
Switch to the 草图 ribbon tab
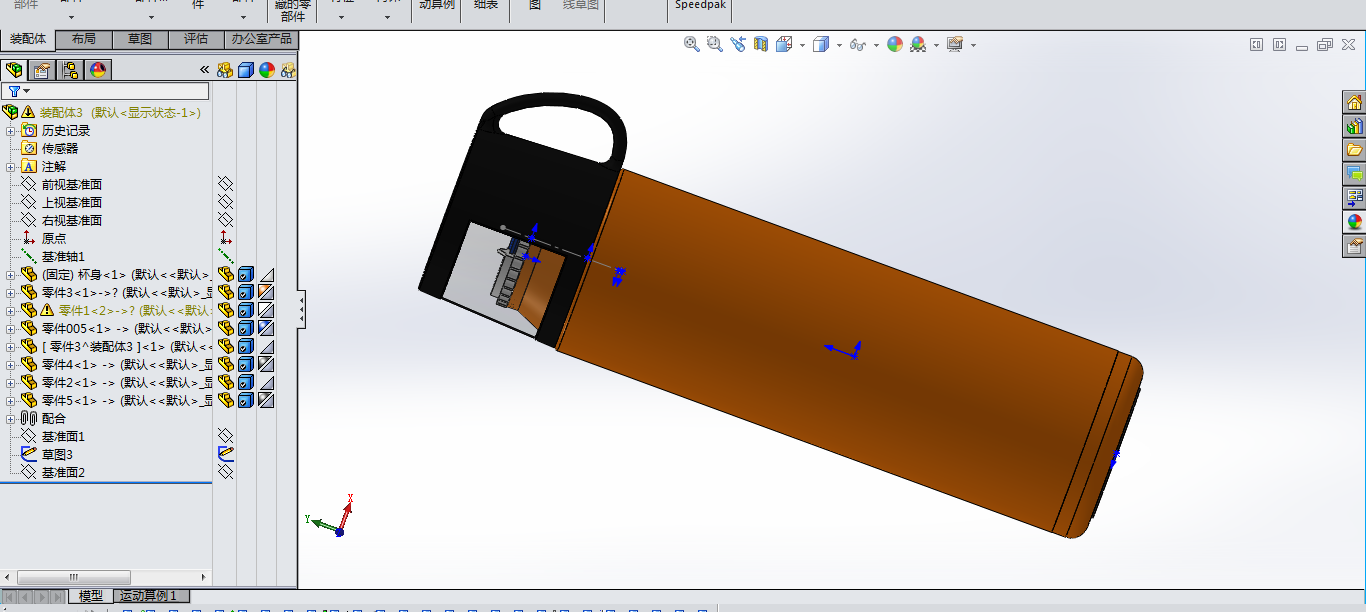coord(140,39)
